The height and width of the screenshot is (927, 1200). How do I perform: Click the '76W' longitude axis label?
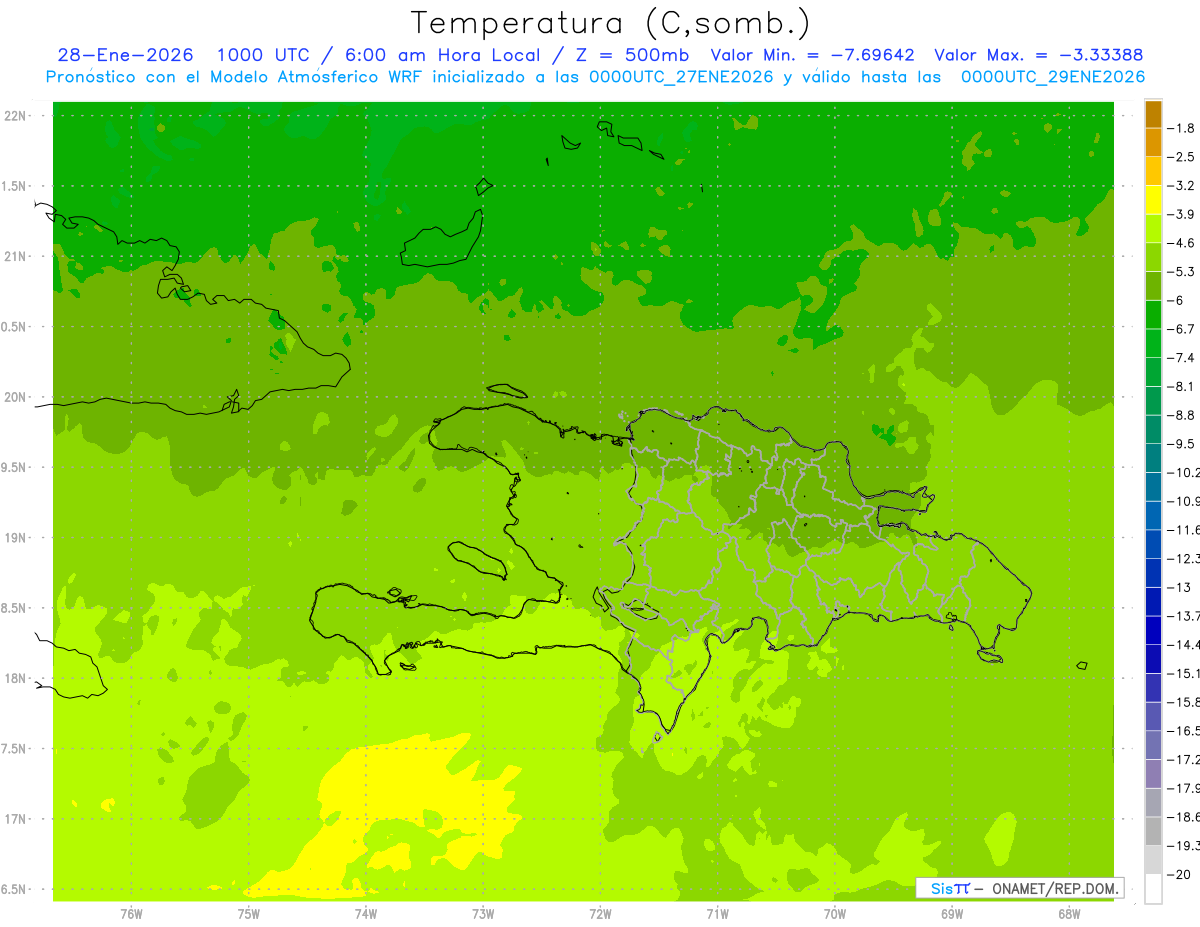coord(131,913)
